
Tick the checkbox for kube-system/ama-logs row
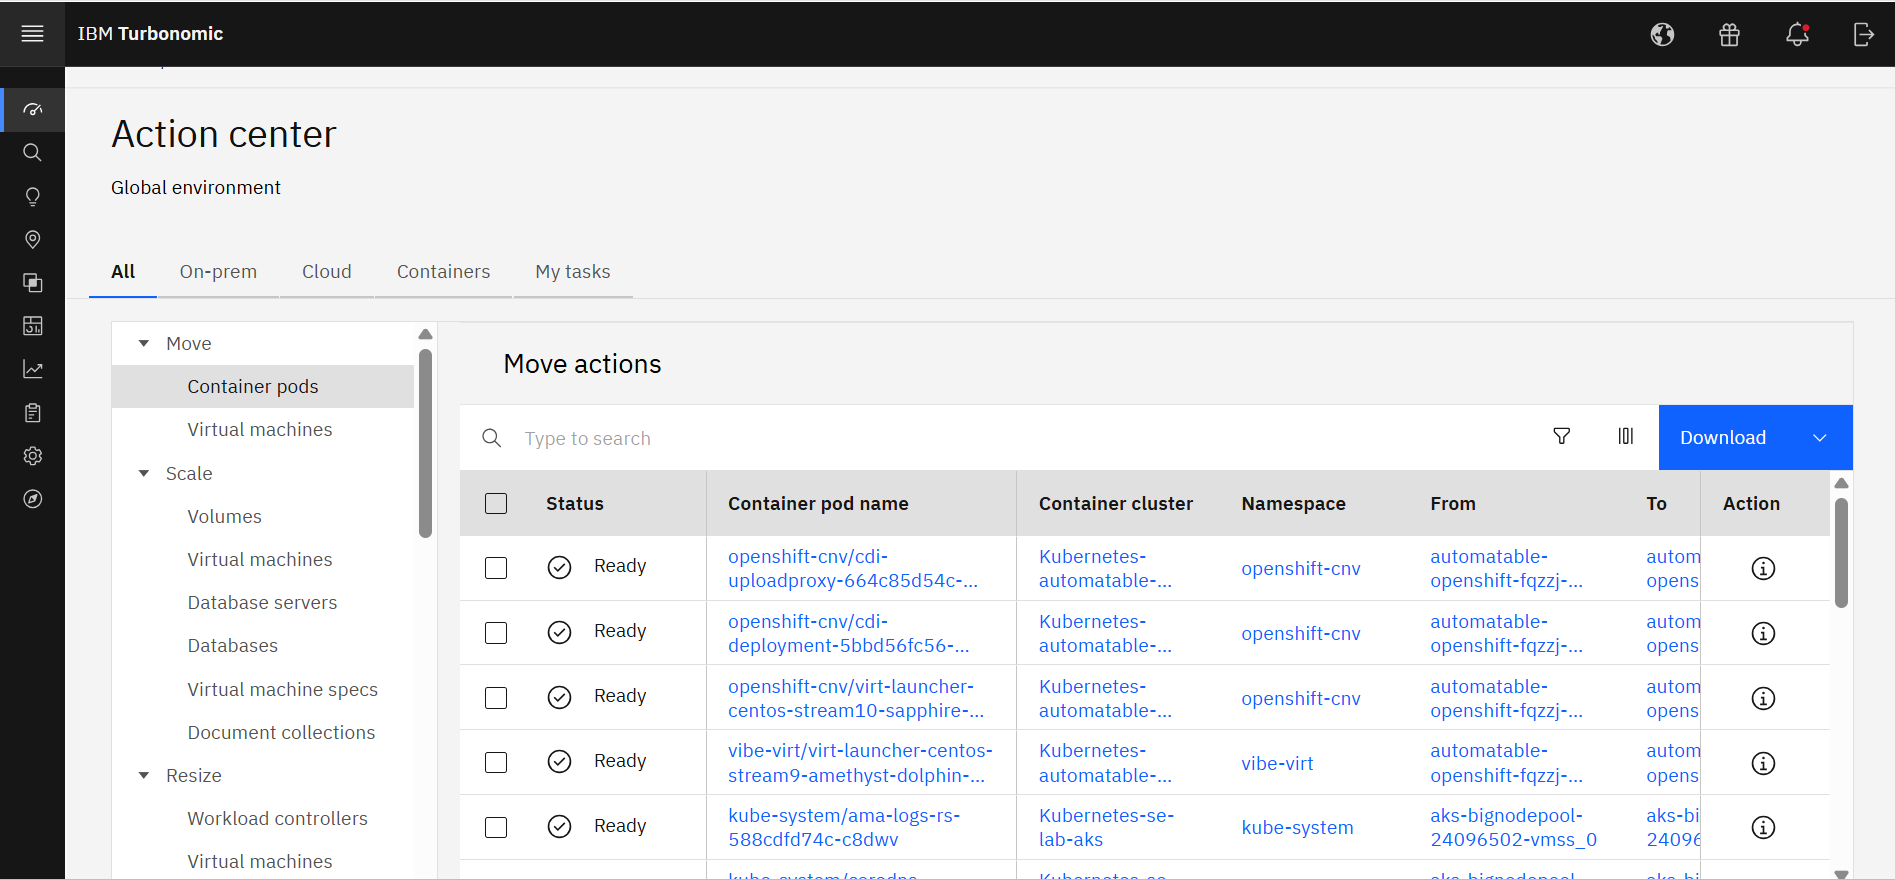pos(496,827)
